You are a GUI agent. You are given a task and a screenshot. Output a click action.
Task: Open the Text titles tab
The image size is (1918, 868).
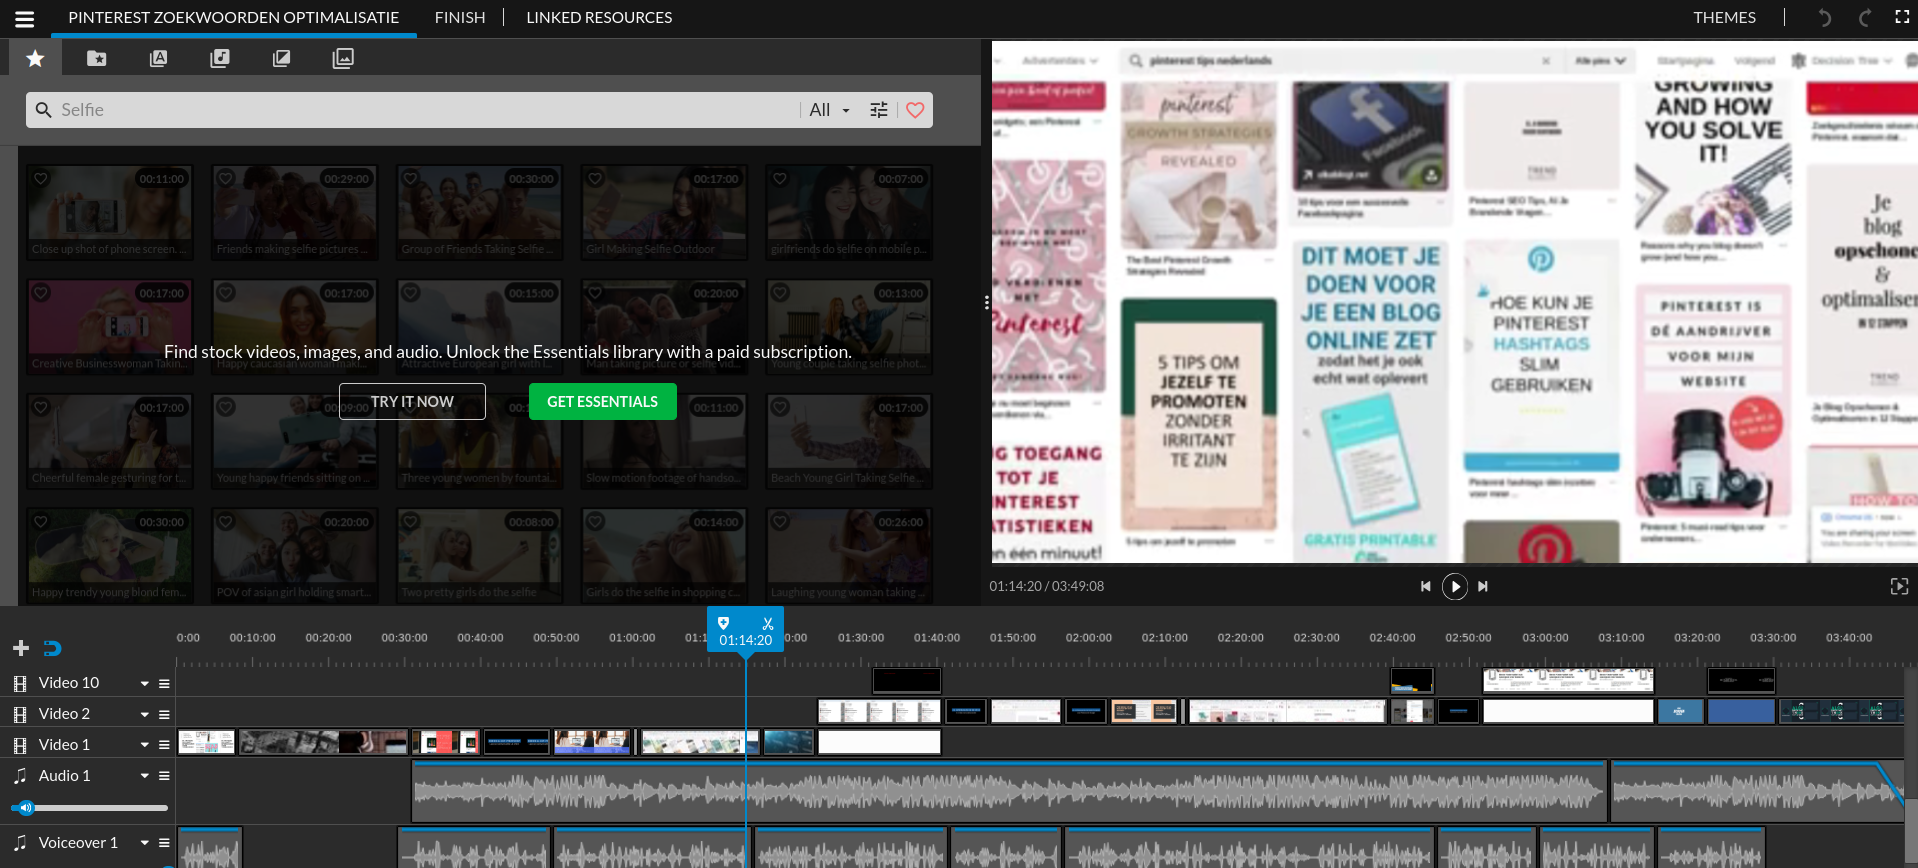(158, 58)
